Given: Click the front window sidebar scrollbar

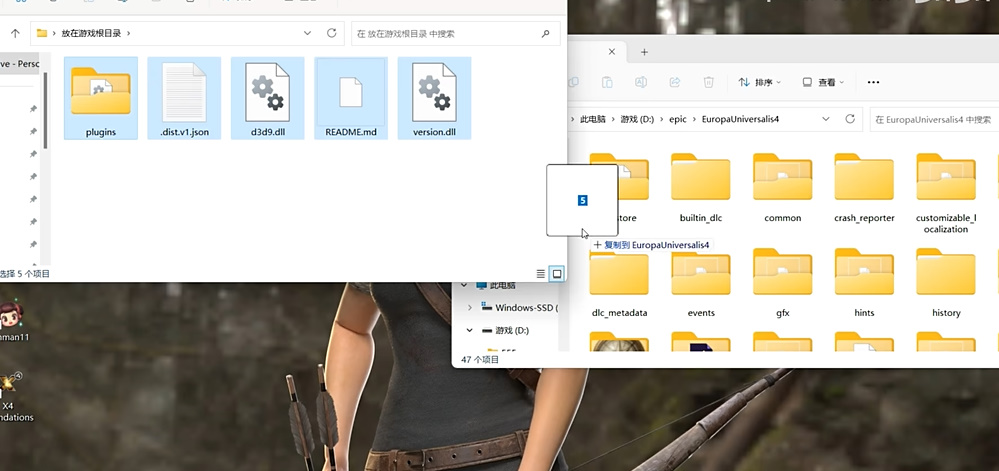Looking at the screenshot, I should click(x=45, y=110).
